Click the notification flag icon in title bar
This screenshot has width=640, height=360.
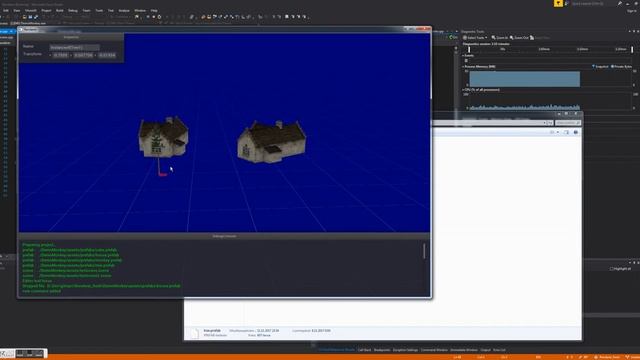(558, 3)
